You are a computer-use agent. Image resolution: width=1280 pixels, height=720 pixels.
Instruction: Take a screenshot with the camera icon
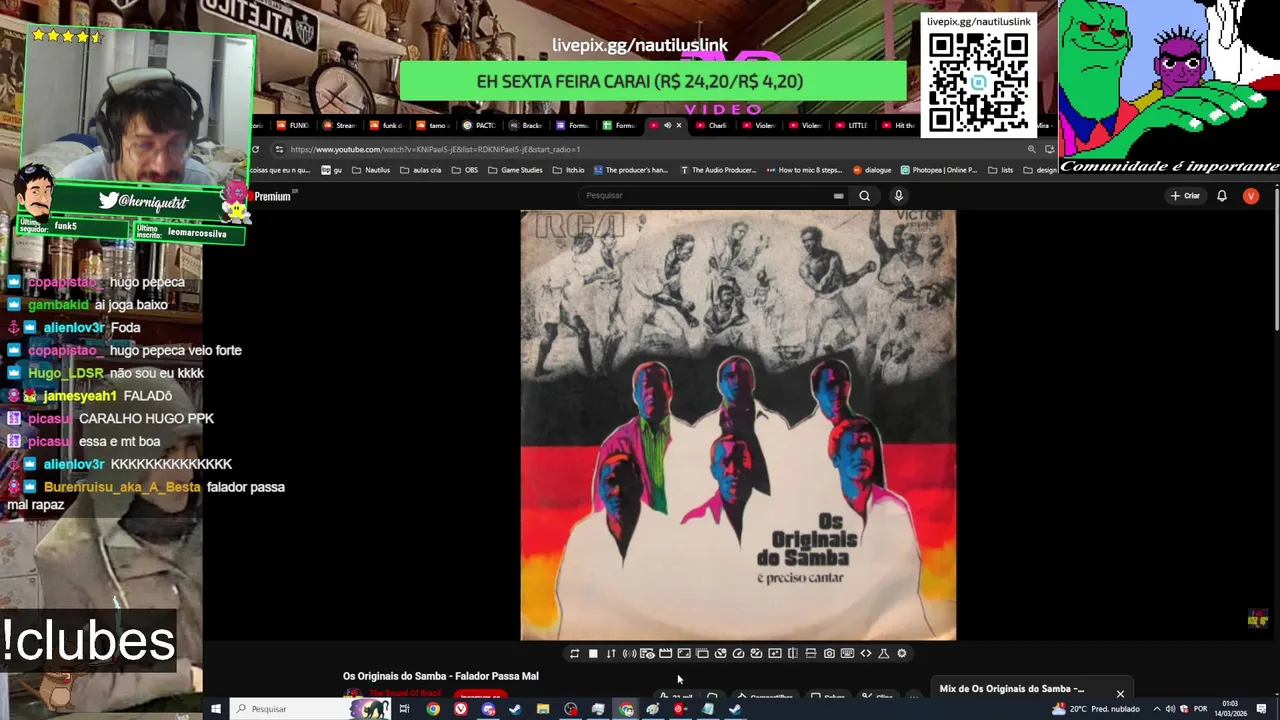coord(829,653)
